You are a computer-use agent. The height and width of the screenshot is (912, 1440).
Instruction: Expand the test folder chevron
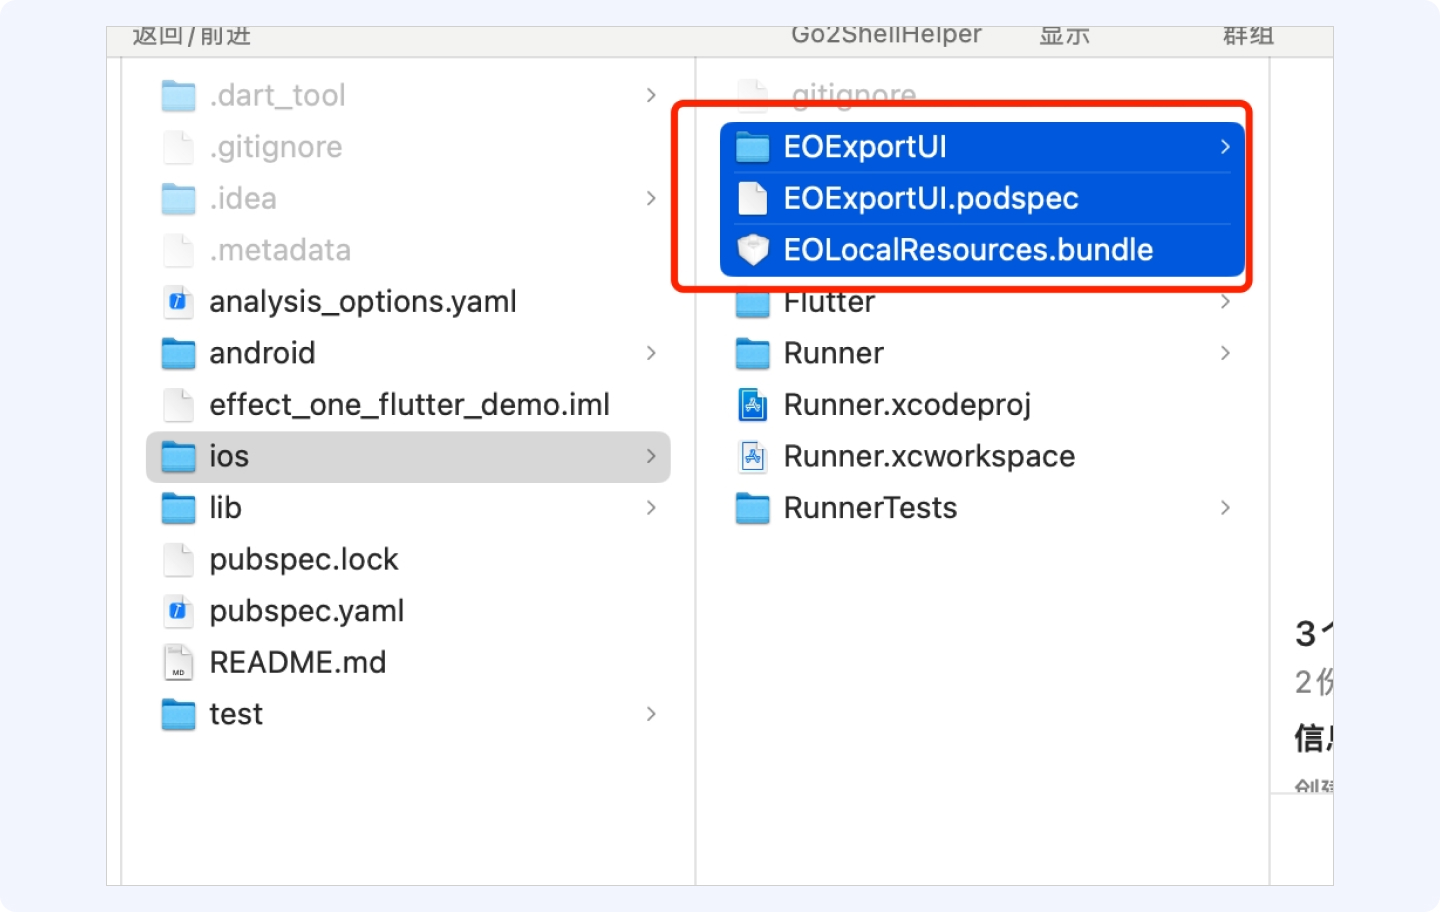tap(651, 714)
